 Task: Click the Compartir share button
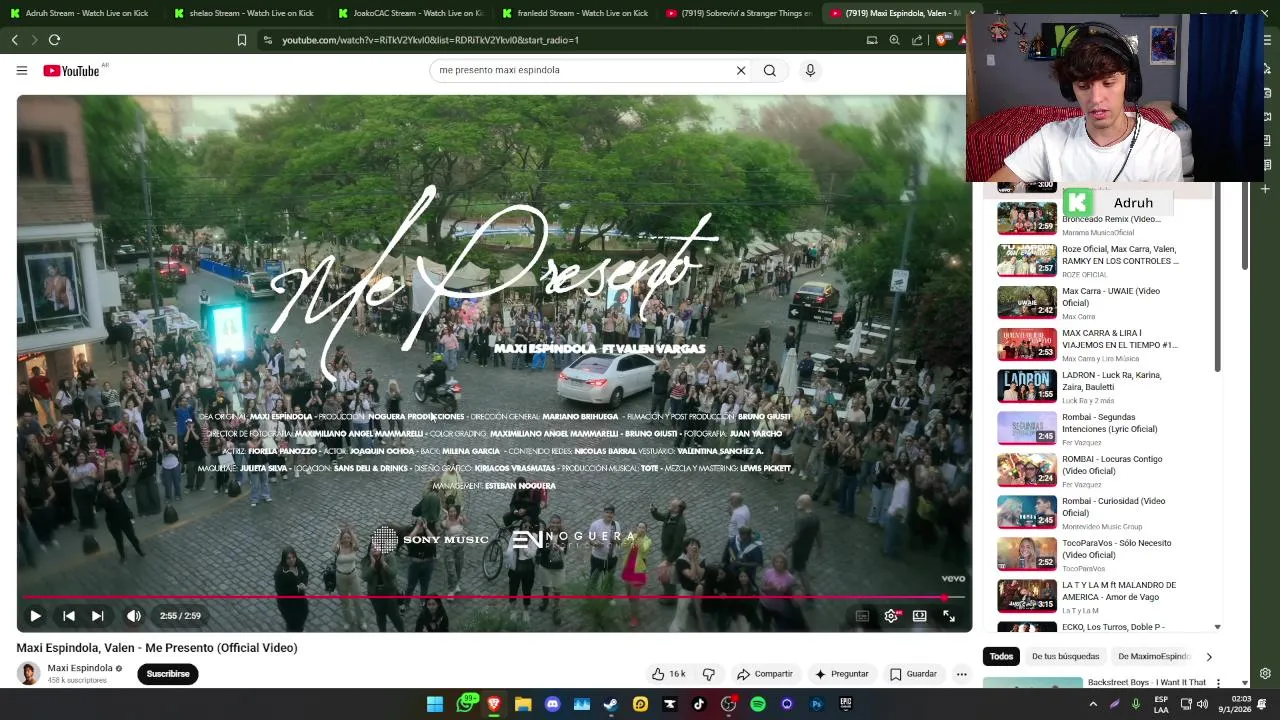point(765,674)
